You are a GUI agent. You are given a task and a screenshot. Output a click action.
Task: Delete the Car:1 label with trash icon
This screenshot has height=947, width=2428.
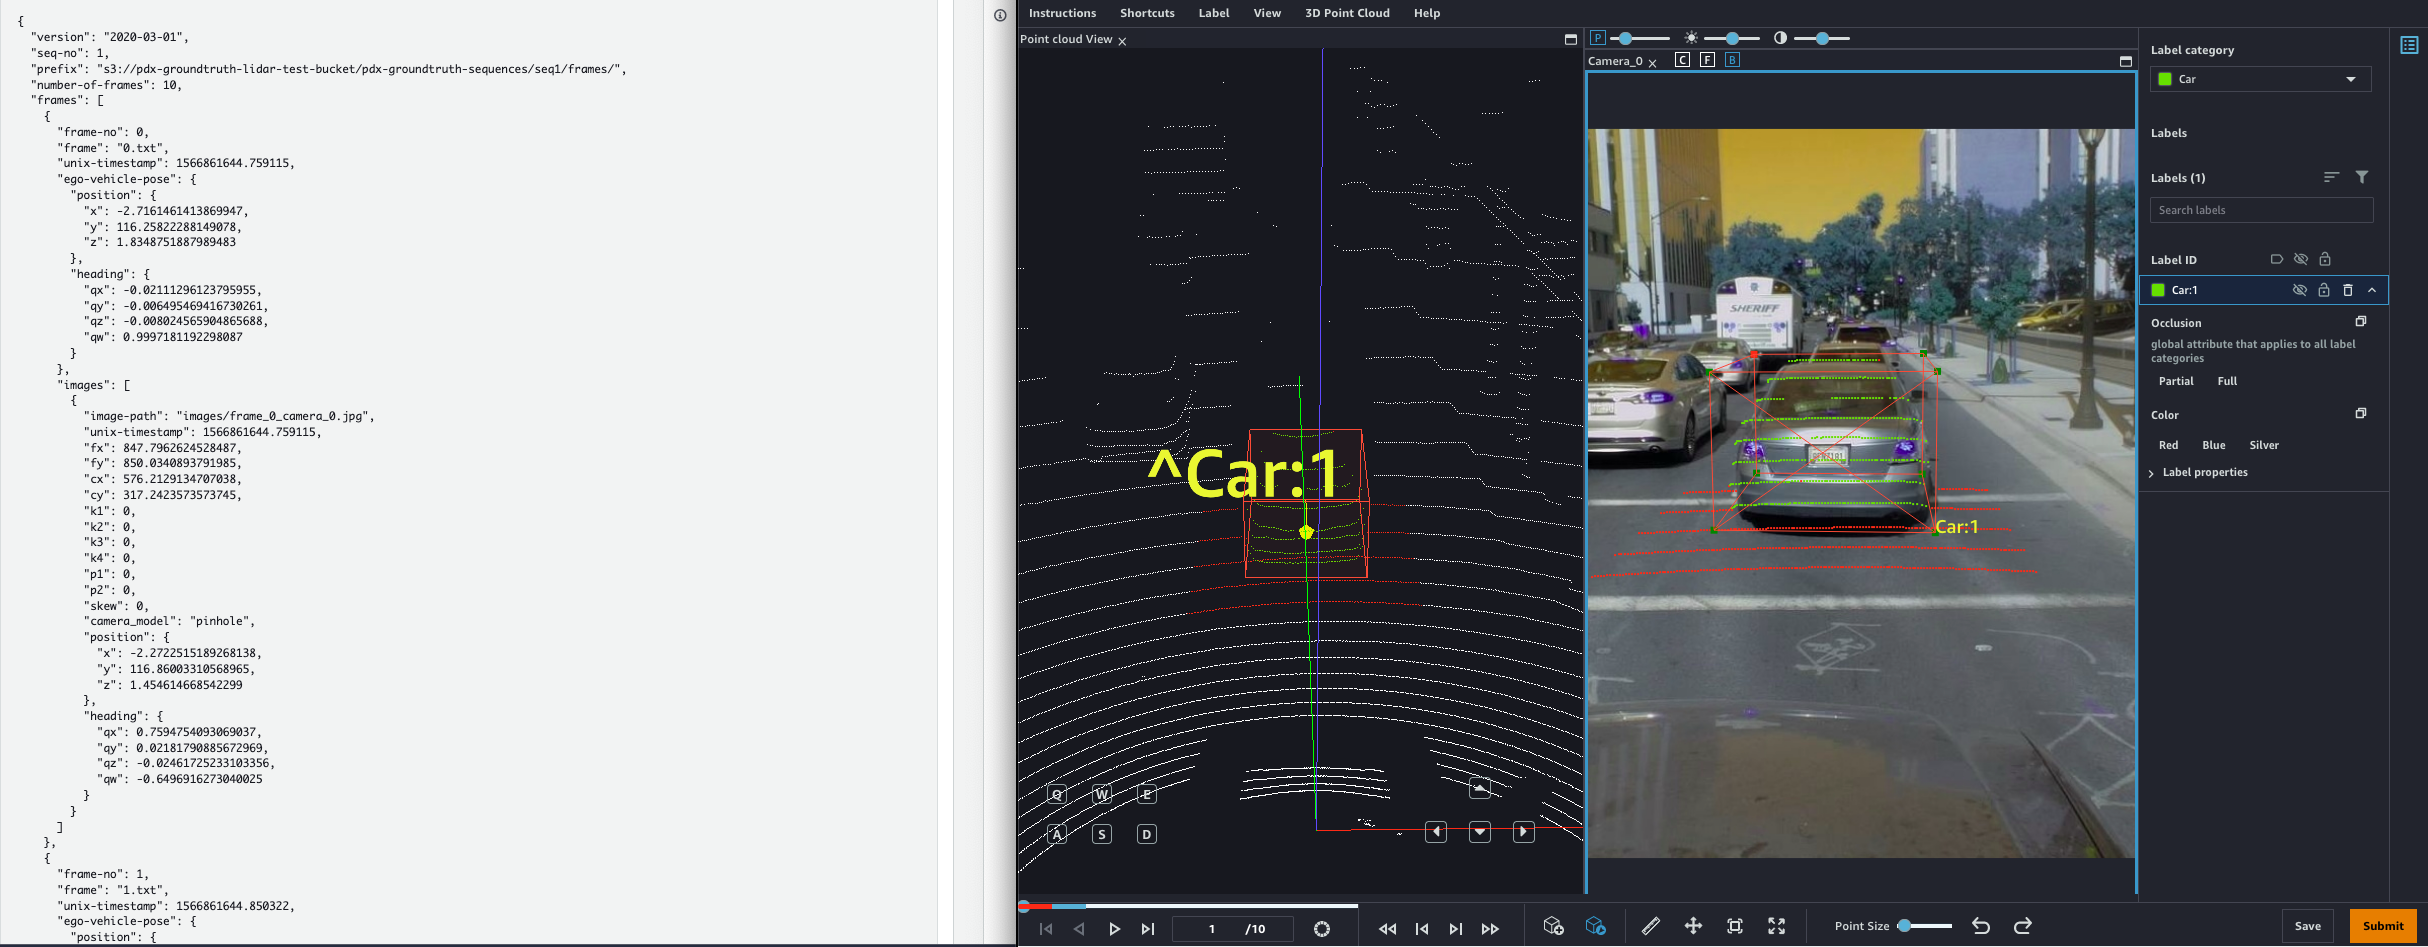click(x=2348, y=290)
